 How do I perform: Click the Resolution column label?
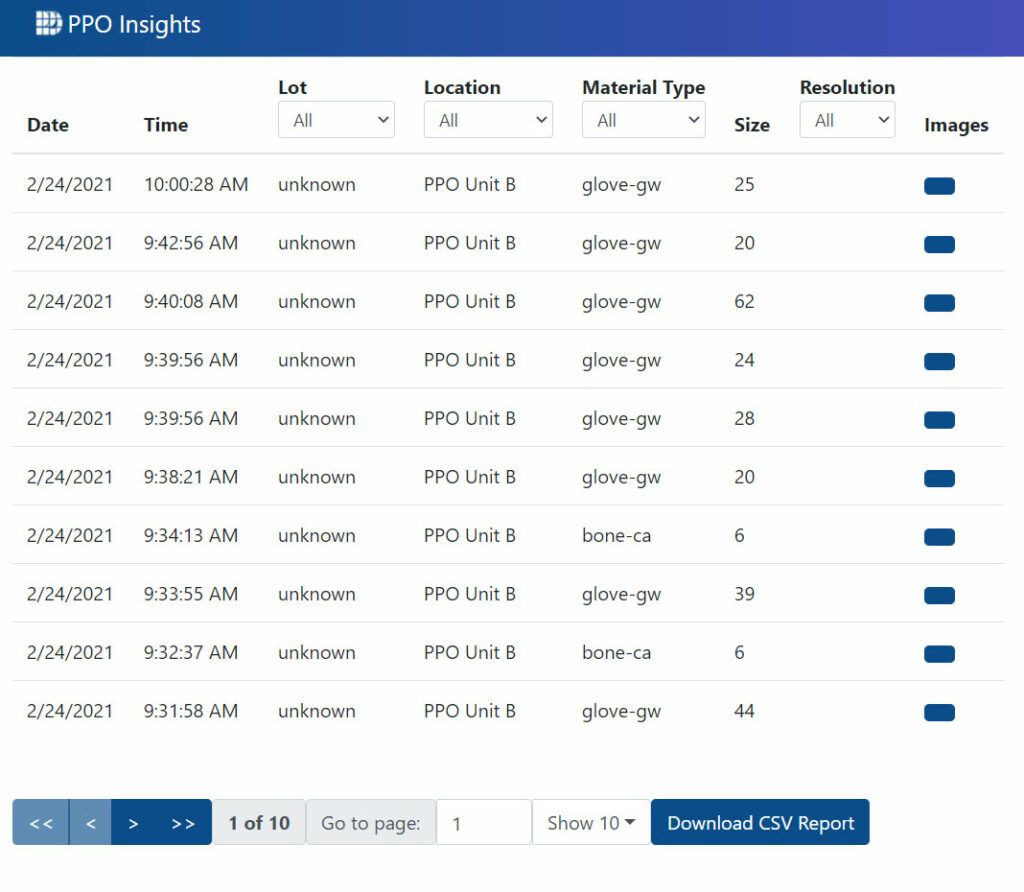point(847,88)
